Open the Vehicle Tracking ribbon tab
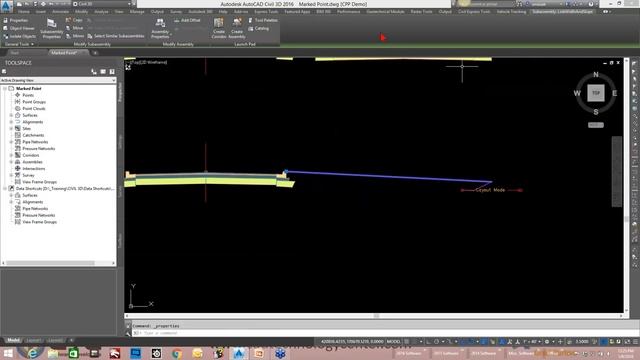 click(511, 12)
